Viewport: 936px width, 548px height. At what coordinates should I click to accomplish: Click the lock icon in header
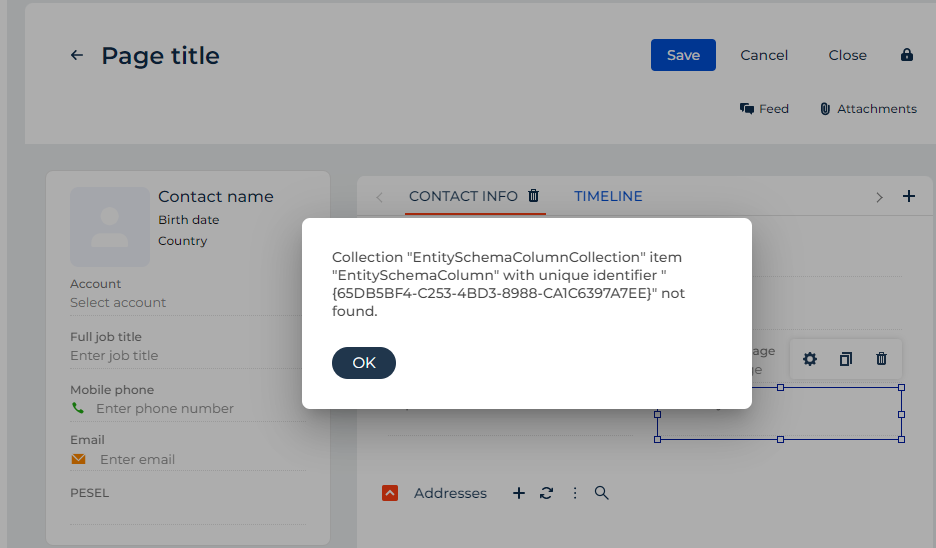(907, 55)
